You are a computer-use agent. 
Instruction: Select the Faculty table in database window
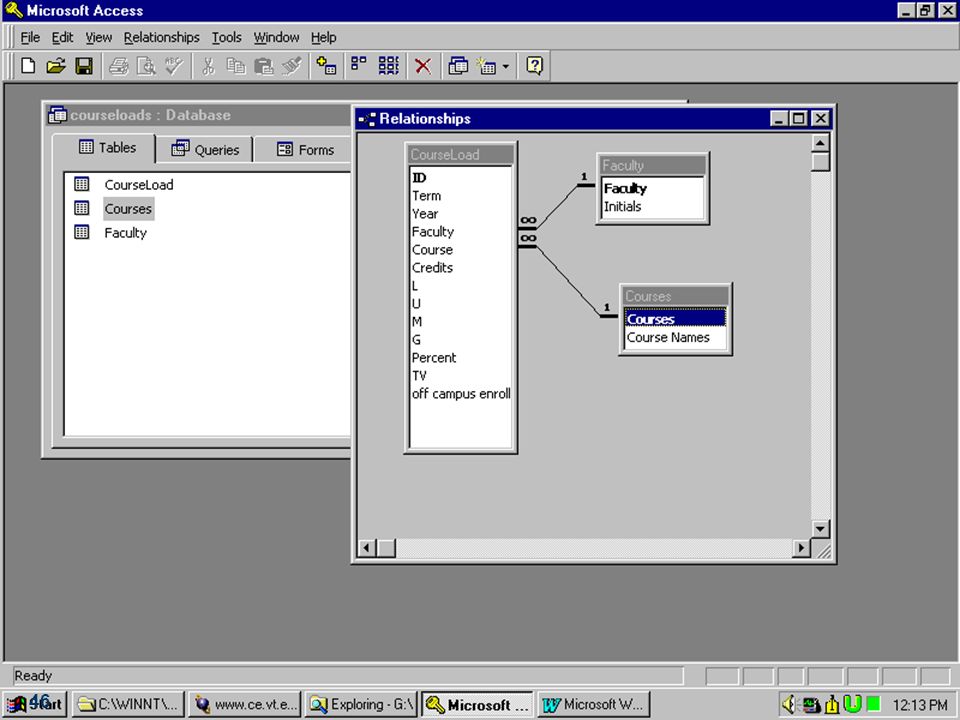coord(126,233)
